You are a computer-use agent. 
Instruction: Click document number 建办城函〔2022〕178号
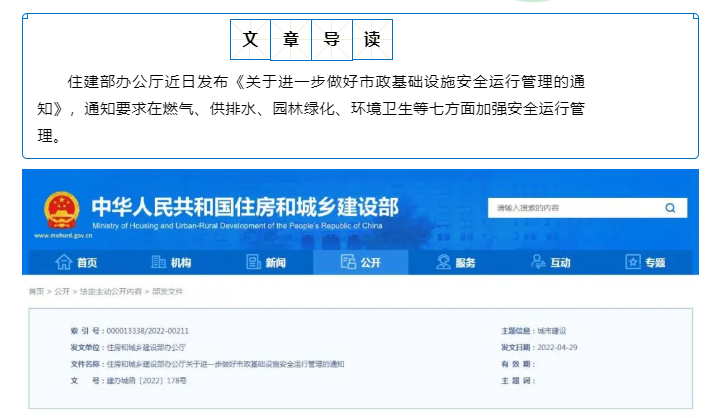(x=146, y=381)
